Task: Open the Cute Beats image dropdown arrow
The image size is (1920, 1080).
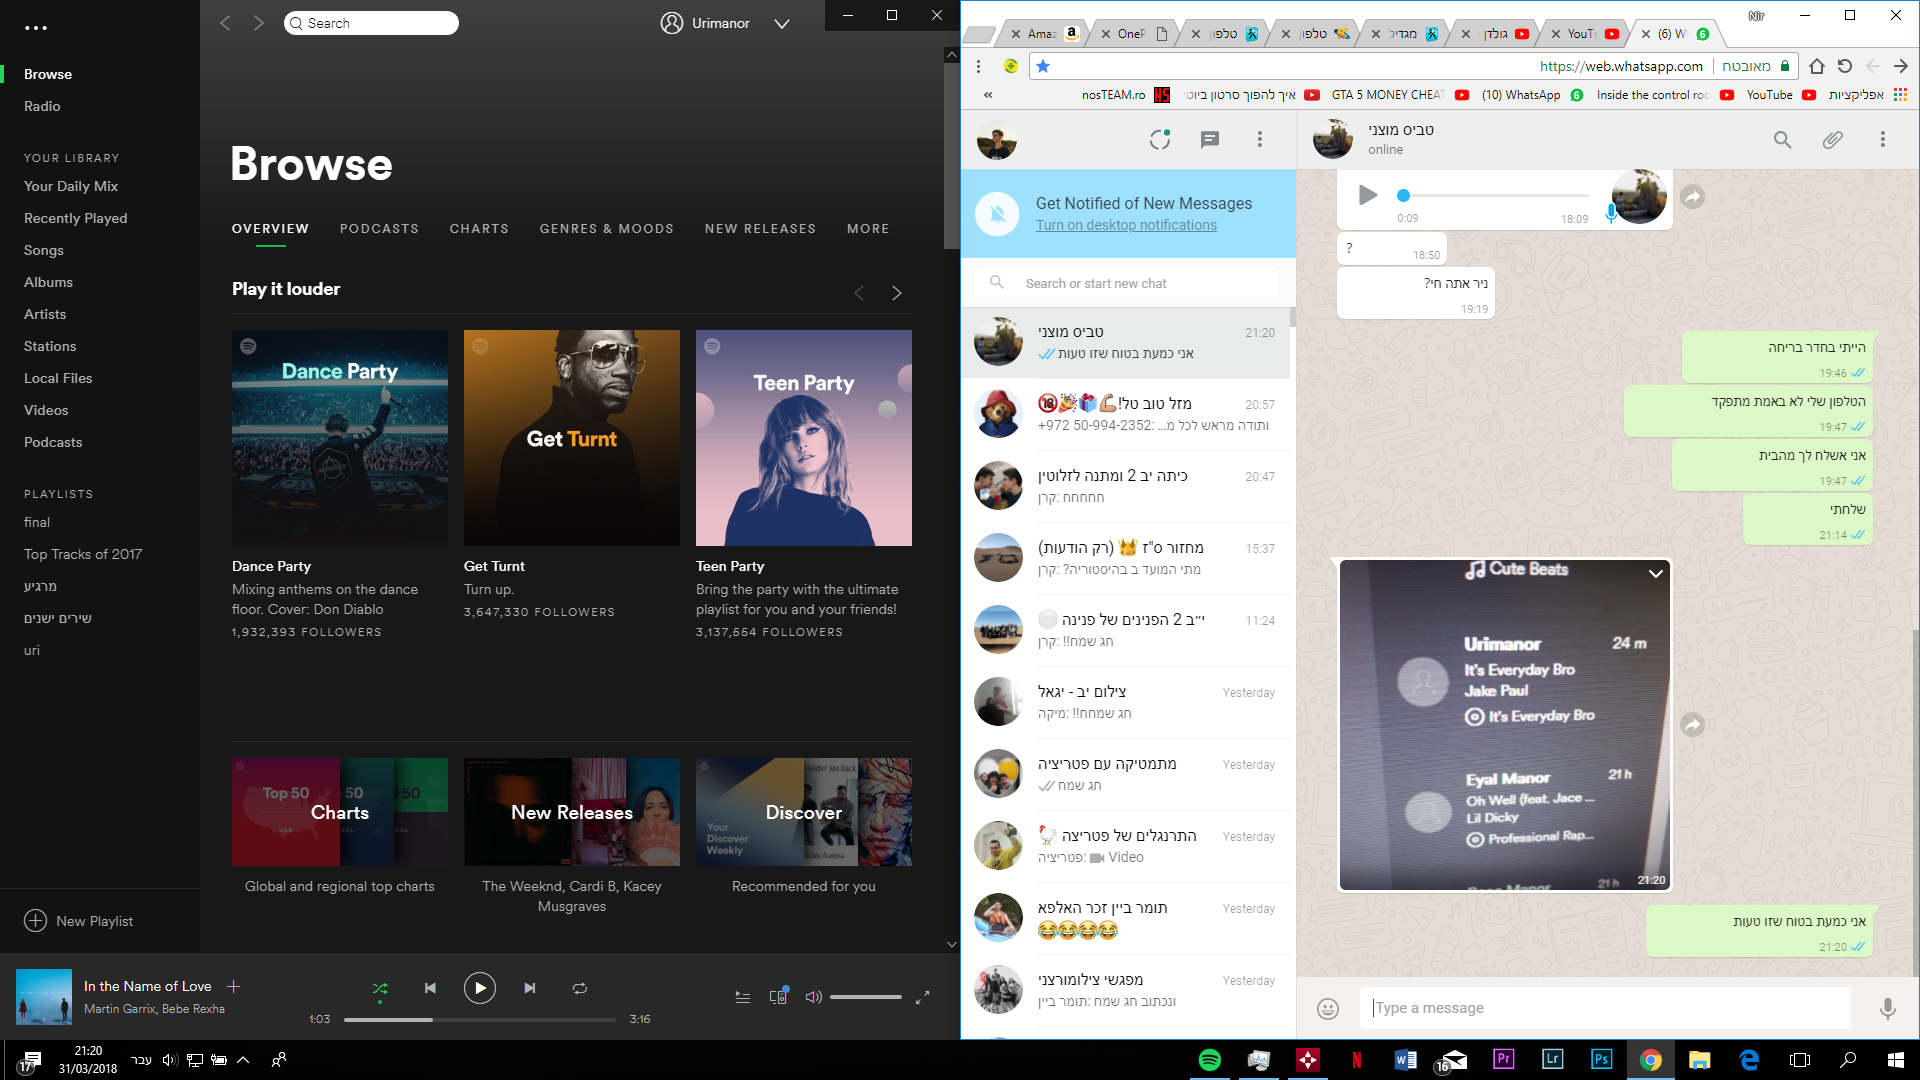Action: pyautogui.click(x=1656, y=574)
